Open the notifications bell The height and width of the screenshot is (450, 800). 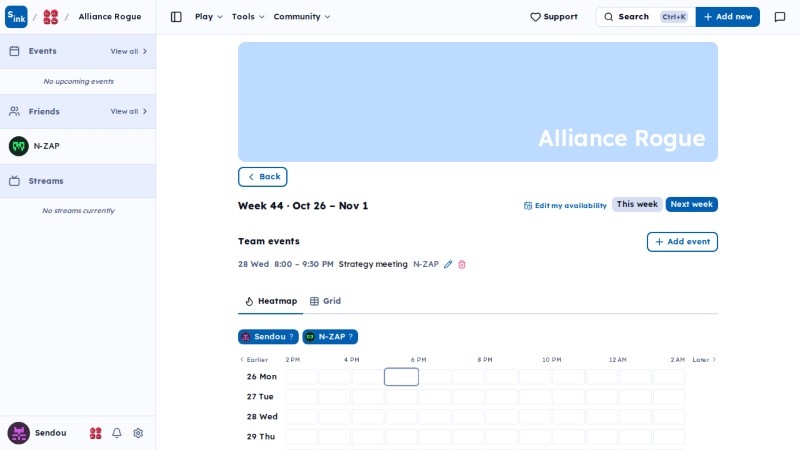click(117, 433)
